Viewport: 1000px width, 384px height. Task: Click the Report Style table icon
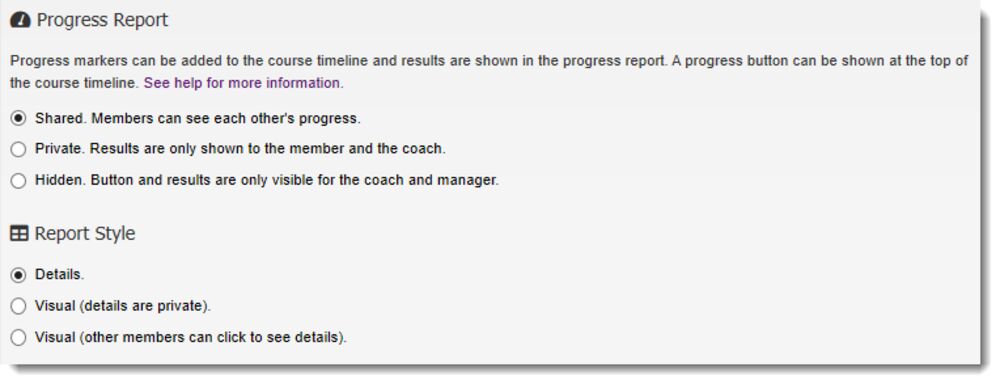(x=19, y=234)
